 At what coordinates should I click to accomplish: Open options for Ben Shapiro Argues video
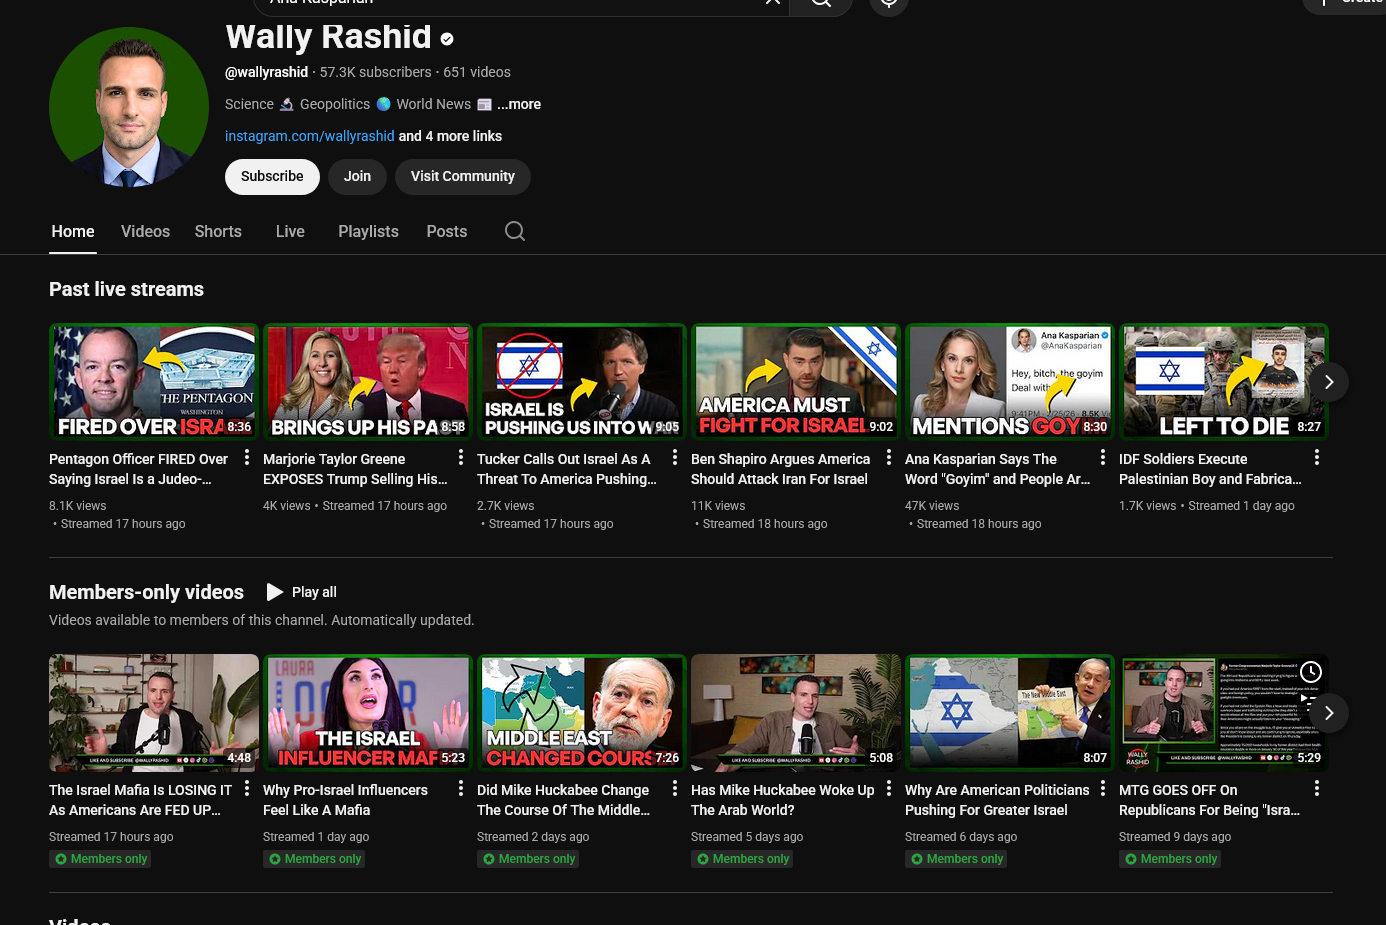point(889,458)
